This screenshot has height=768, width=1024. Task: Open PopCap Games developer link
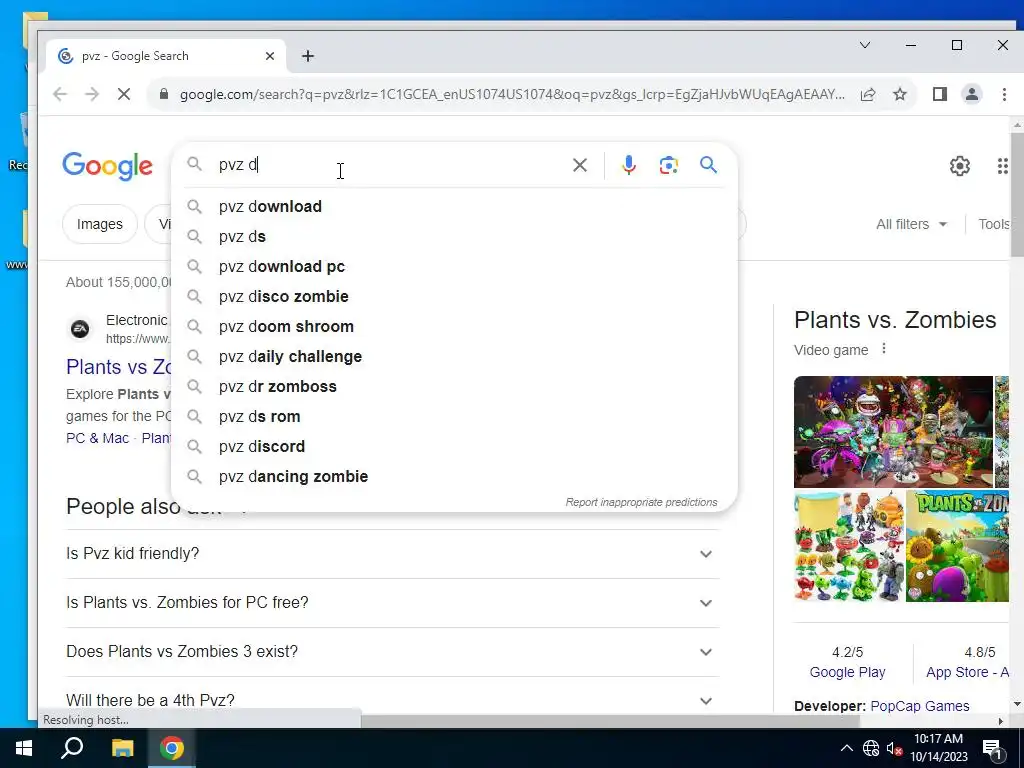tap(920, 706)
